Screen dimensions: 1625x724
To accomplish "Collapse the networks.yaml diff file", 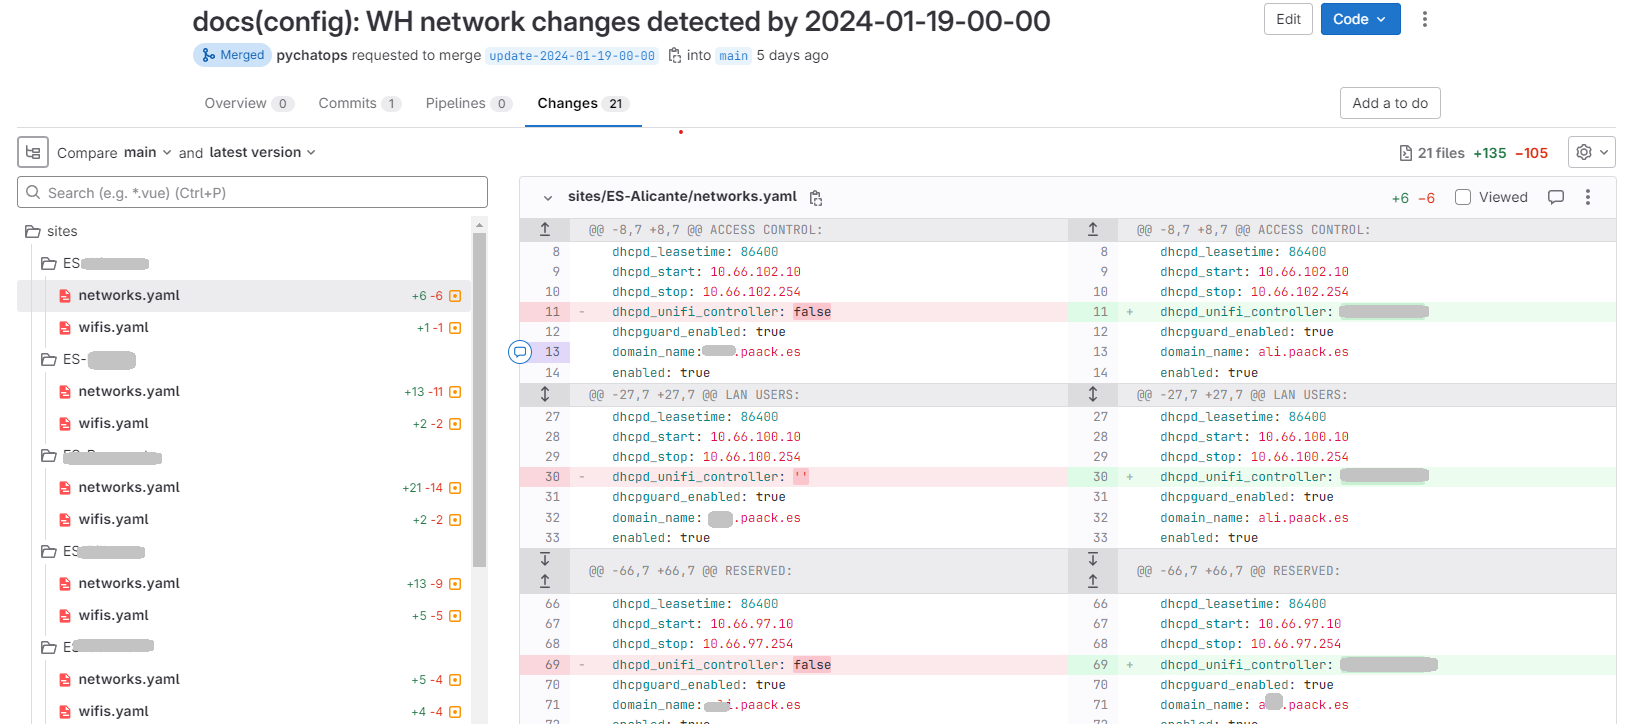I will click(548, 198).
